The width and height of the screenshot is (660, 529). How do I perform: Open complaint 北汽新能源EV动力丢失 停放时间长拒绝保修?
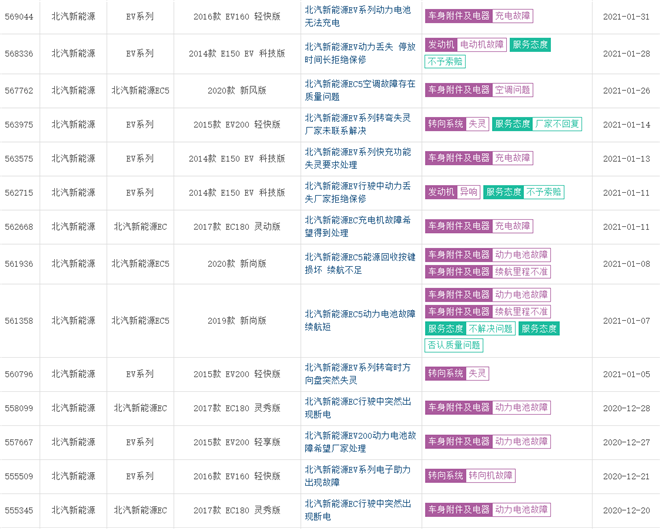360,53
